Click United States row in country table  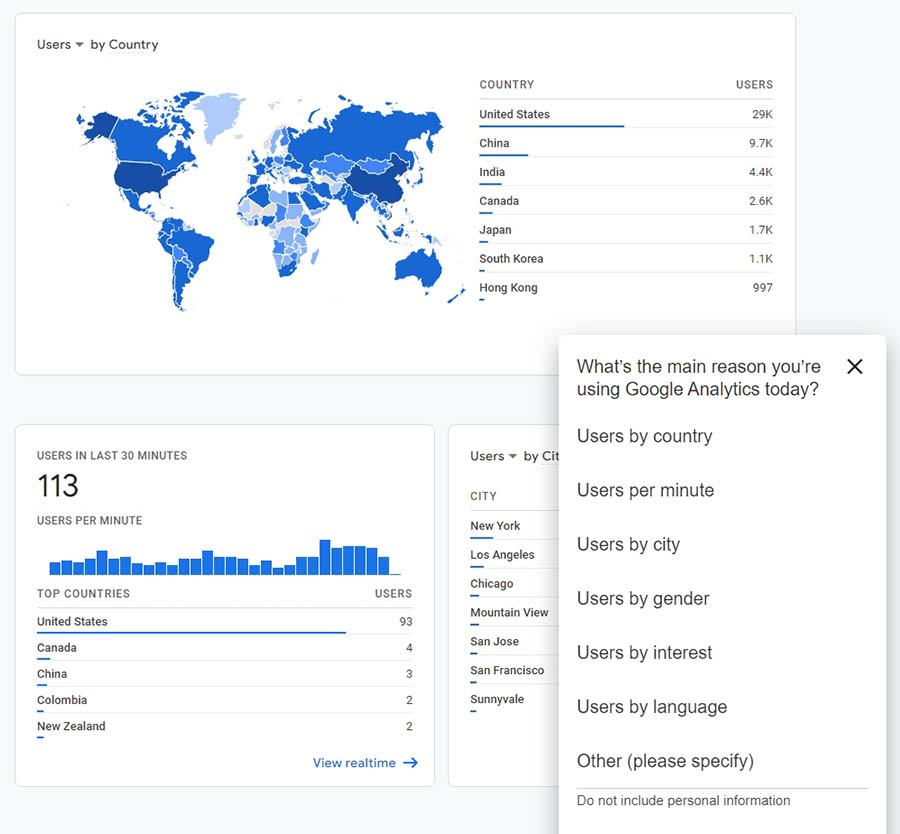click(625, 114)
